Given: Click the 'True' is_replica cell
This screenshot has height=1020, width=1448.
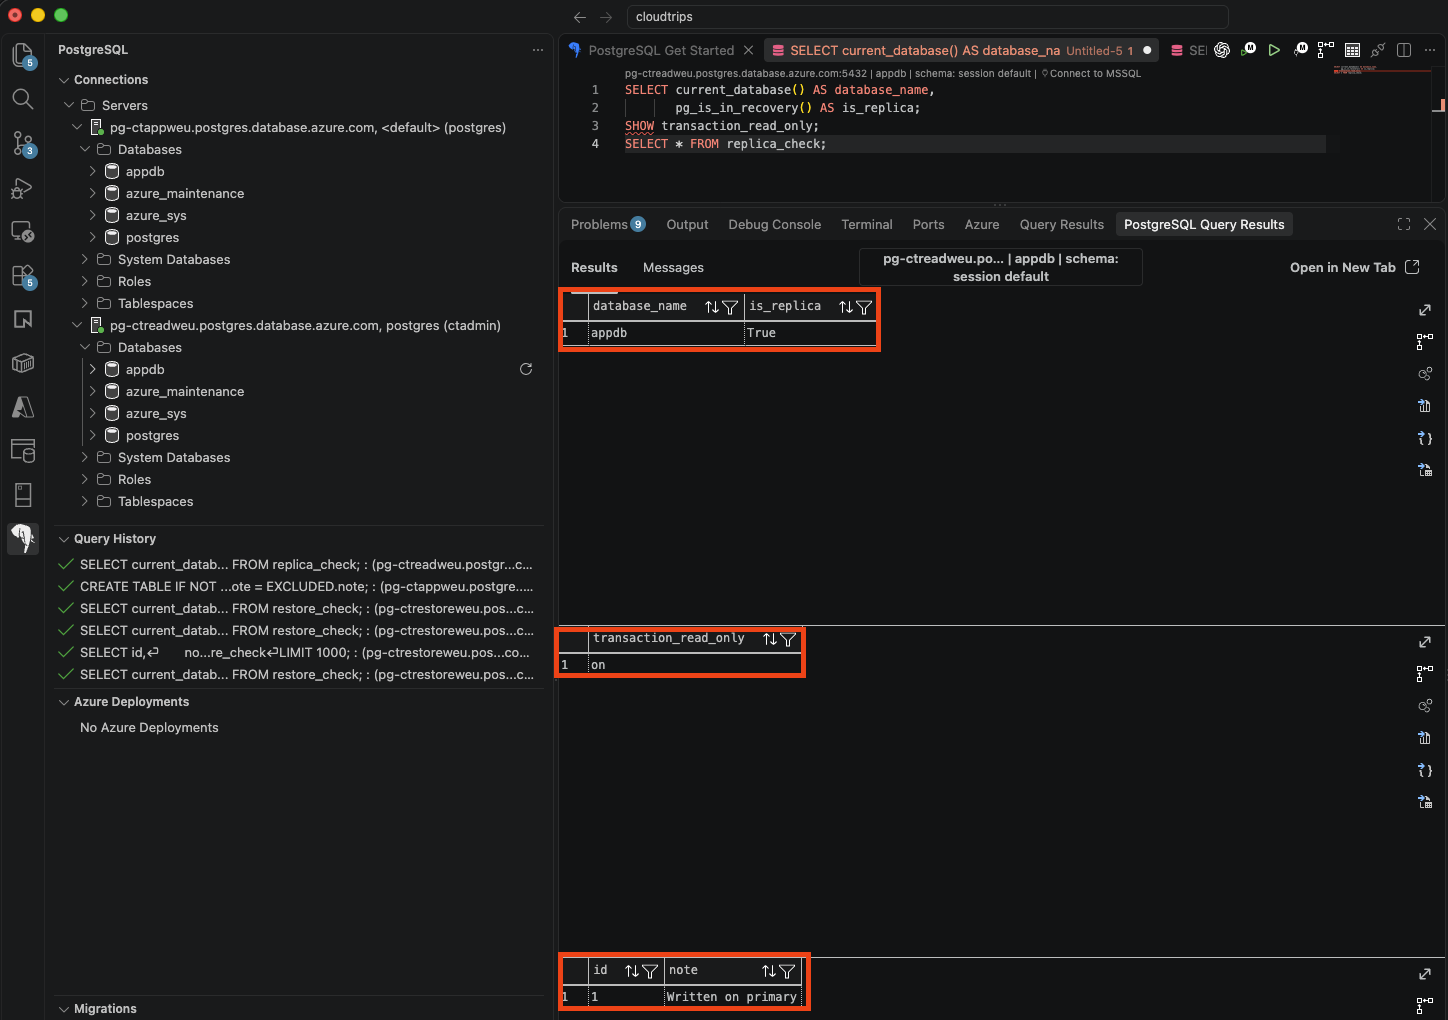Looking at the screenshot, I should coord(810,333).
